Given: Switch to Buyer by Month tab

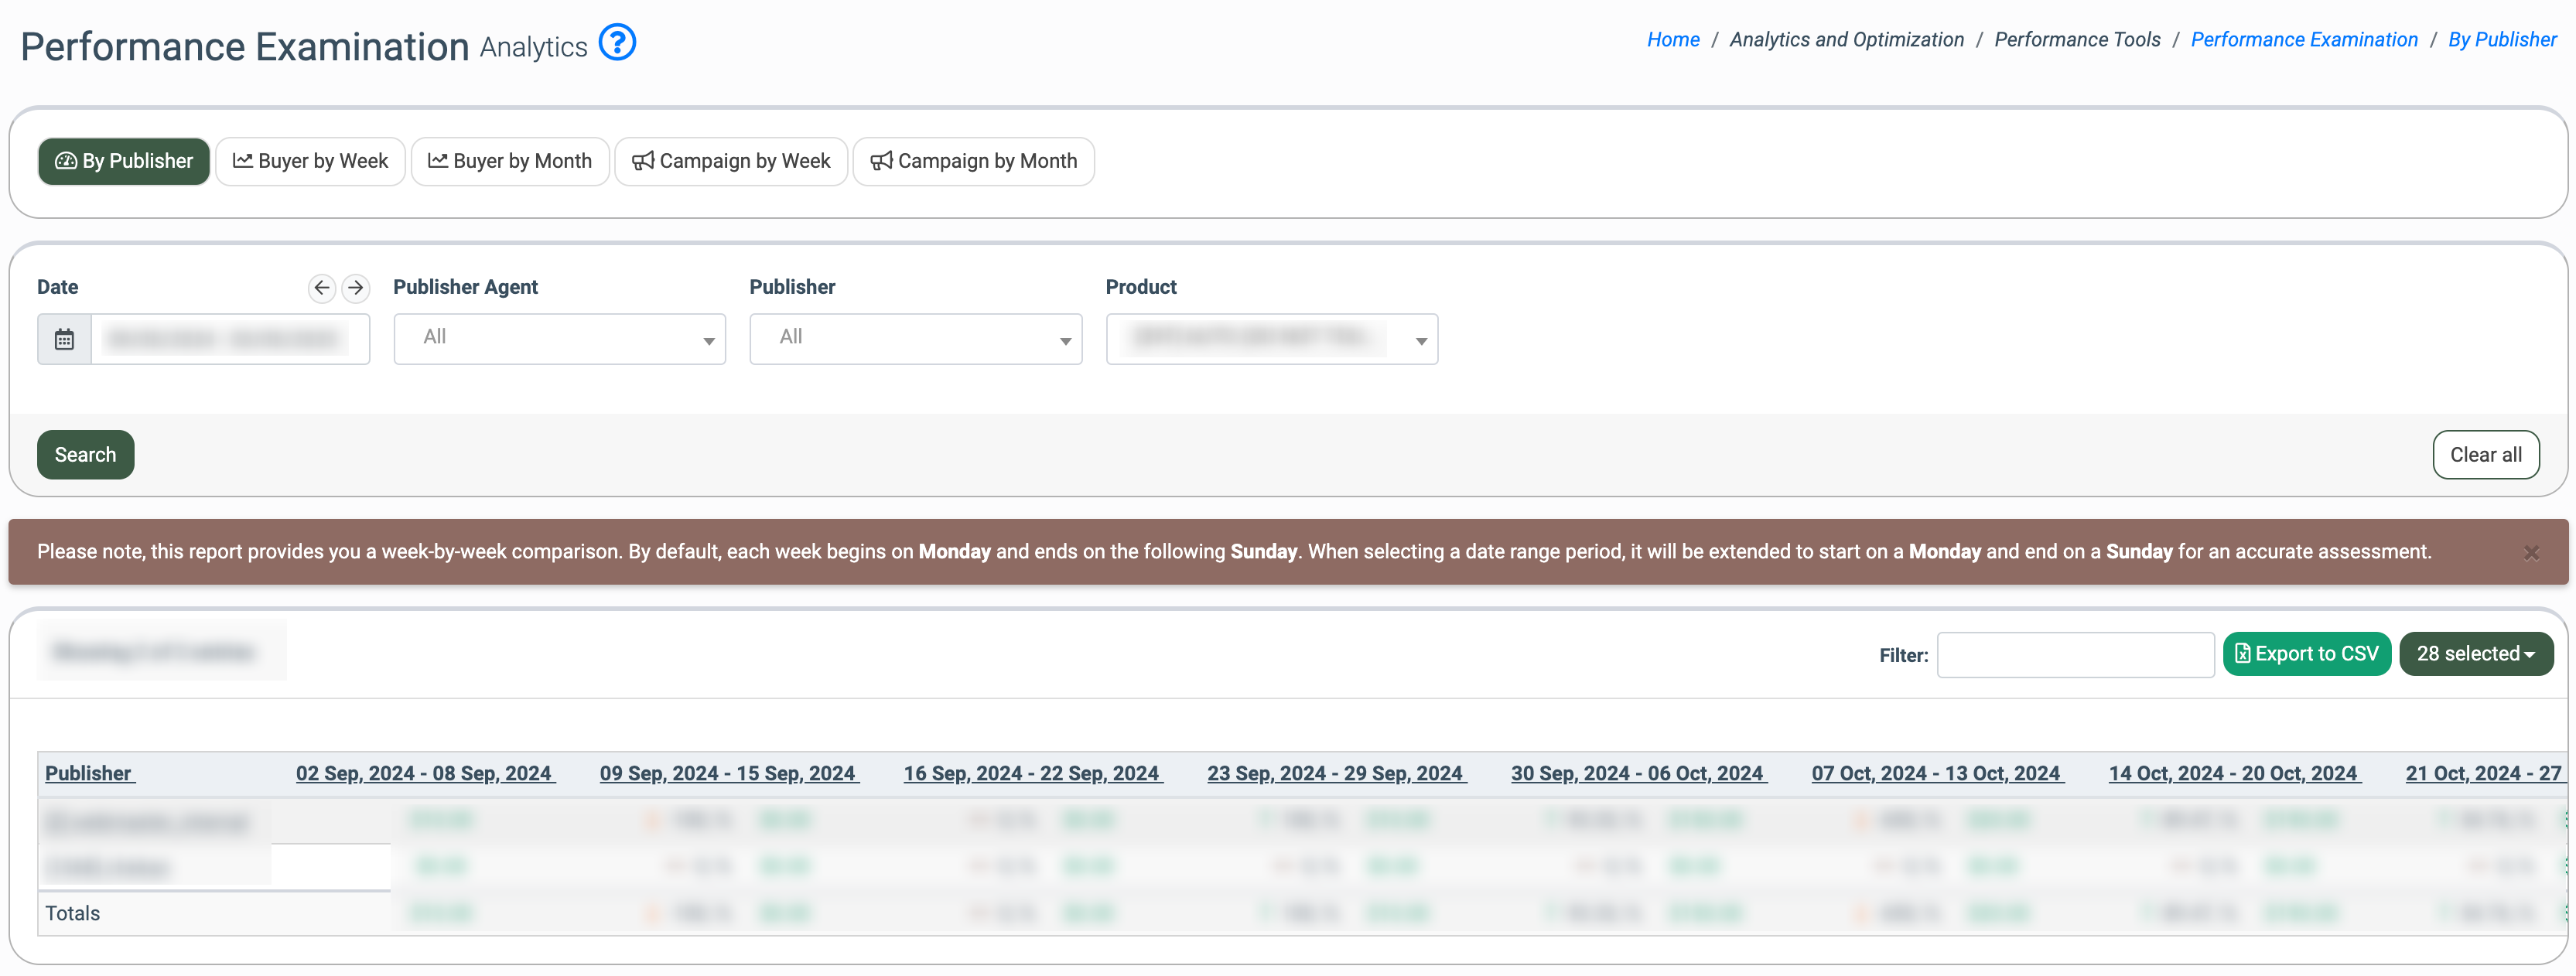Looking at the screenshot, I should [510, 161].
